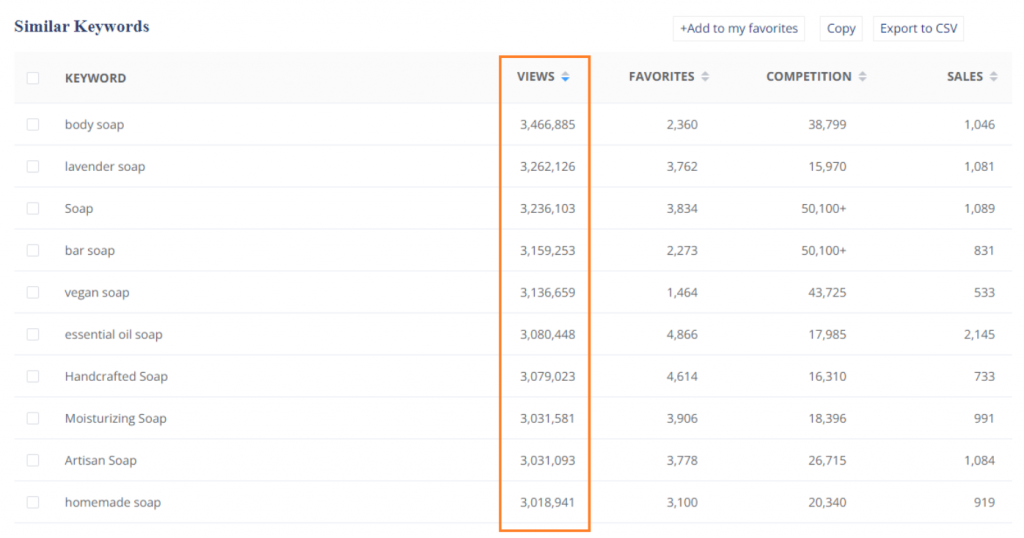Enable the checkbox for essential oil soap
This screenshot has width=1024, height=538.
click(33, 335)
